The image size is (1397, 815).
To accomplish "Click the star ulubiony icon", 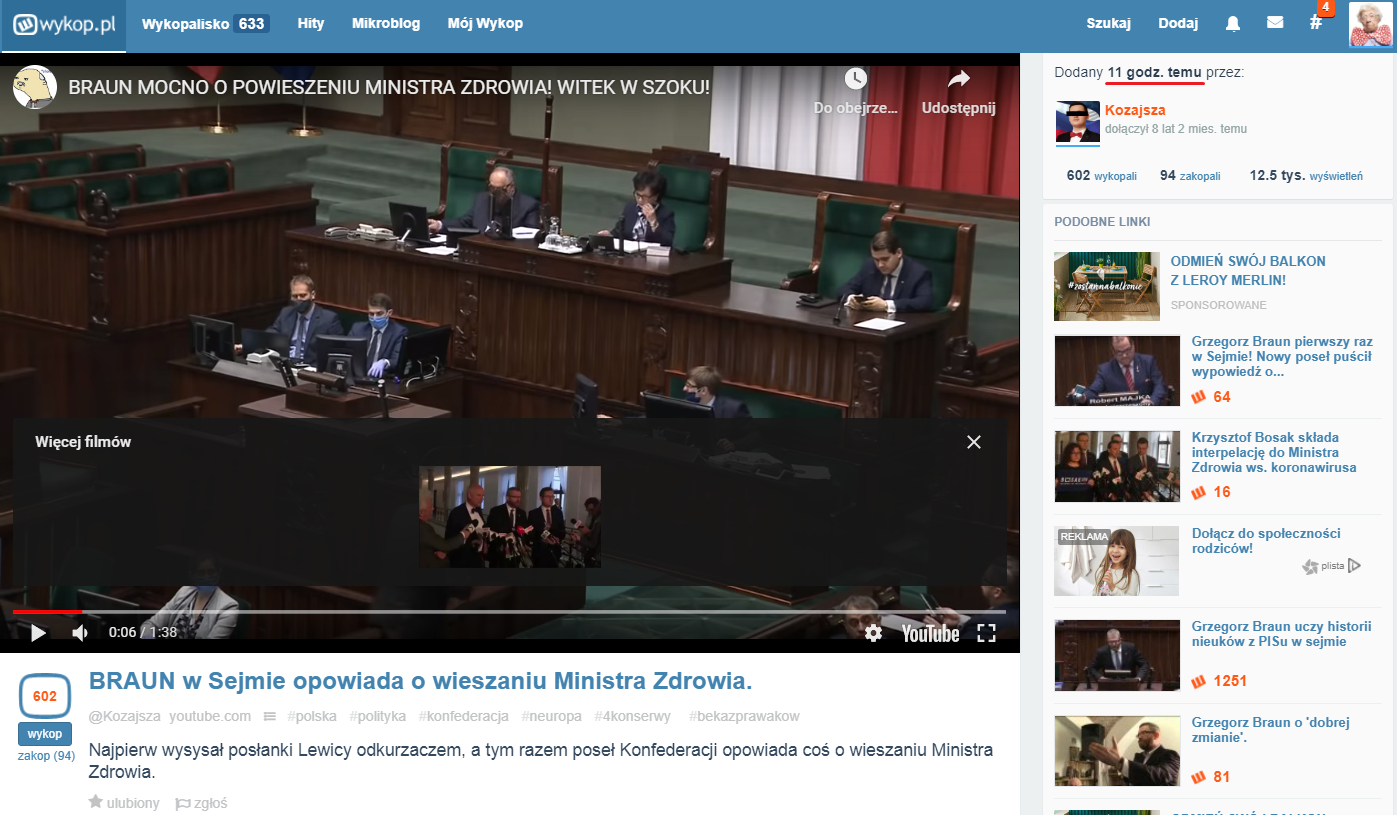I will point(96,802).
